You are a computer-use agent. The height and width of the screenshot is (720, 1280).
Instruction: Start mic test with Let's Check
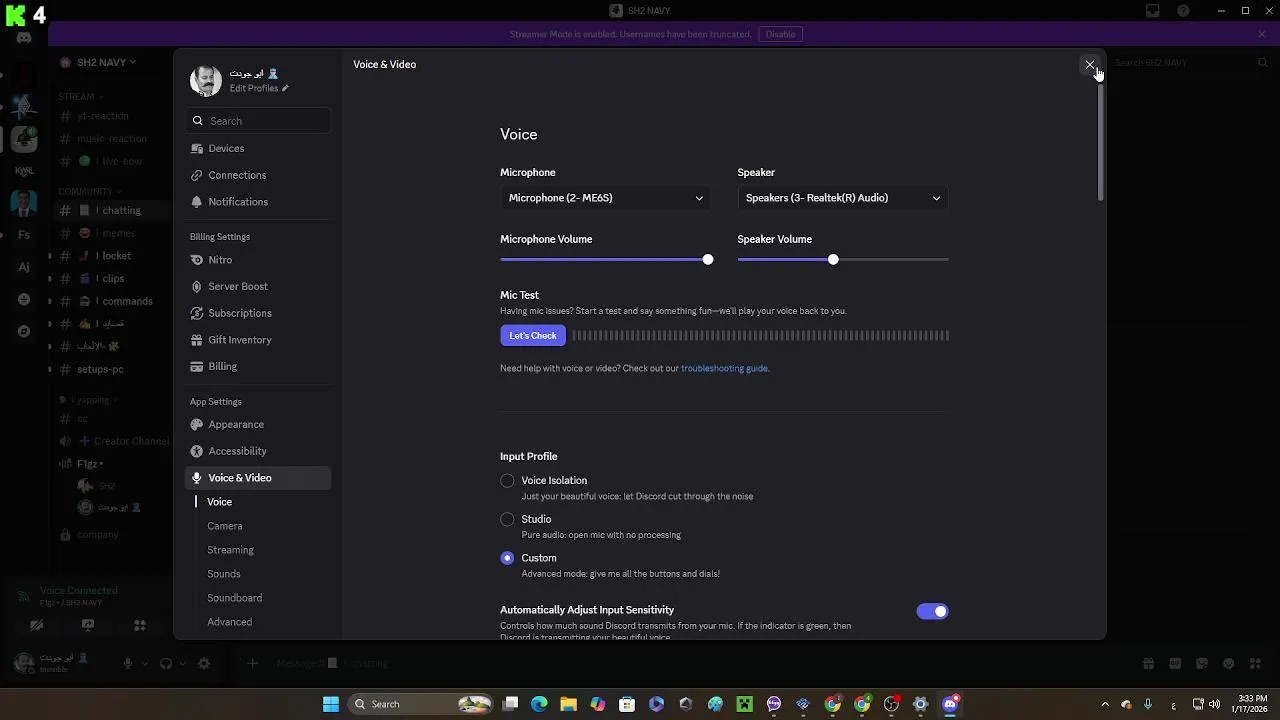[x=533, y=336]
